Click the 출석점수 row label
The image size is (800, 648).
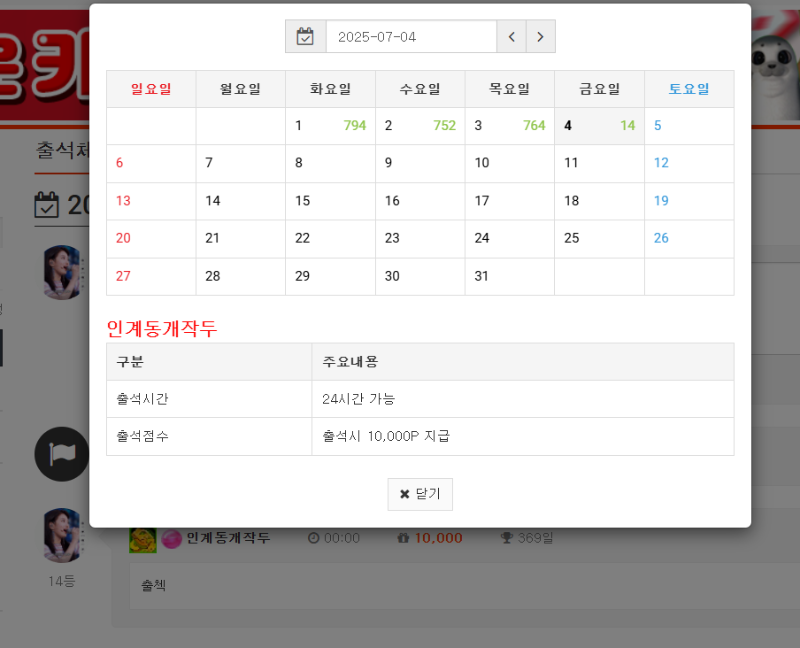pos(209,436)
